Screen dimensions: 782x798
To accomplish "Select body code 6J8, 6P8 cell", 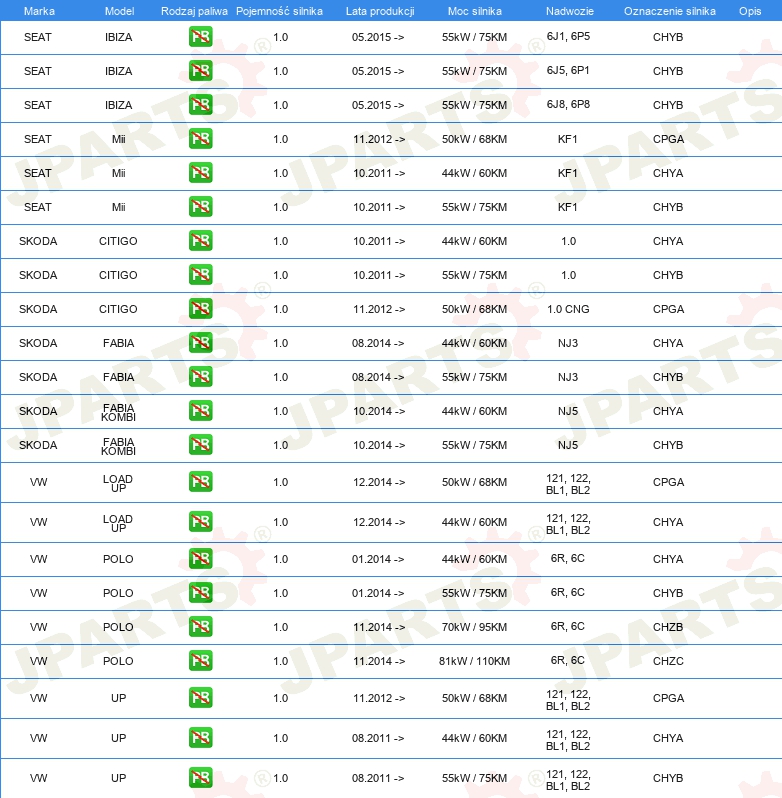I will [568, 104].
